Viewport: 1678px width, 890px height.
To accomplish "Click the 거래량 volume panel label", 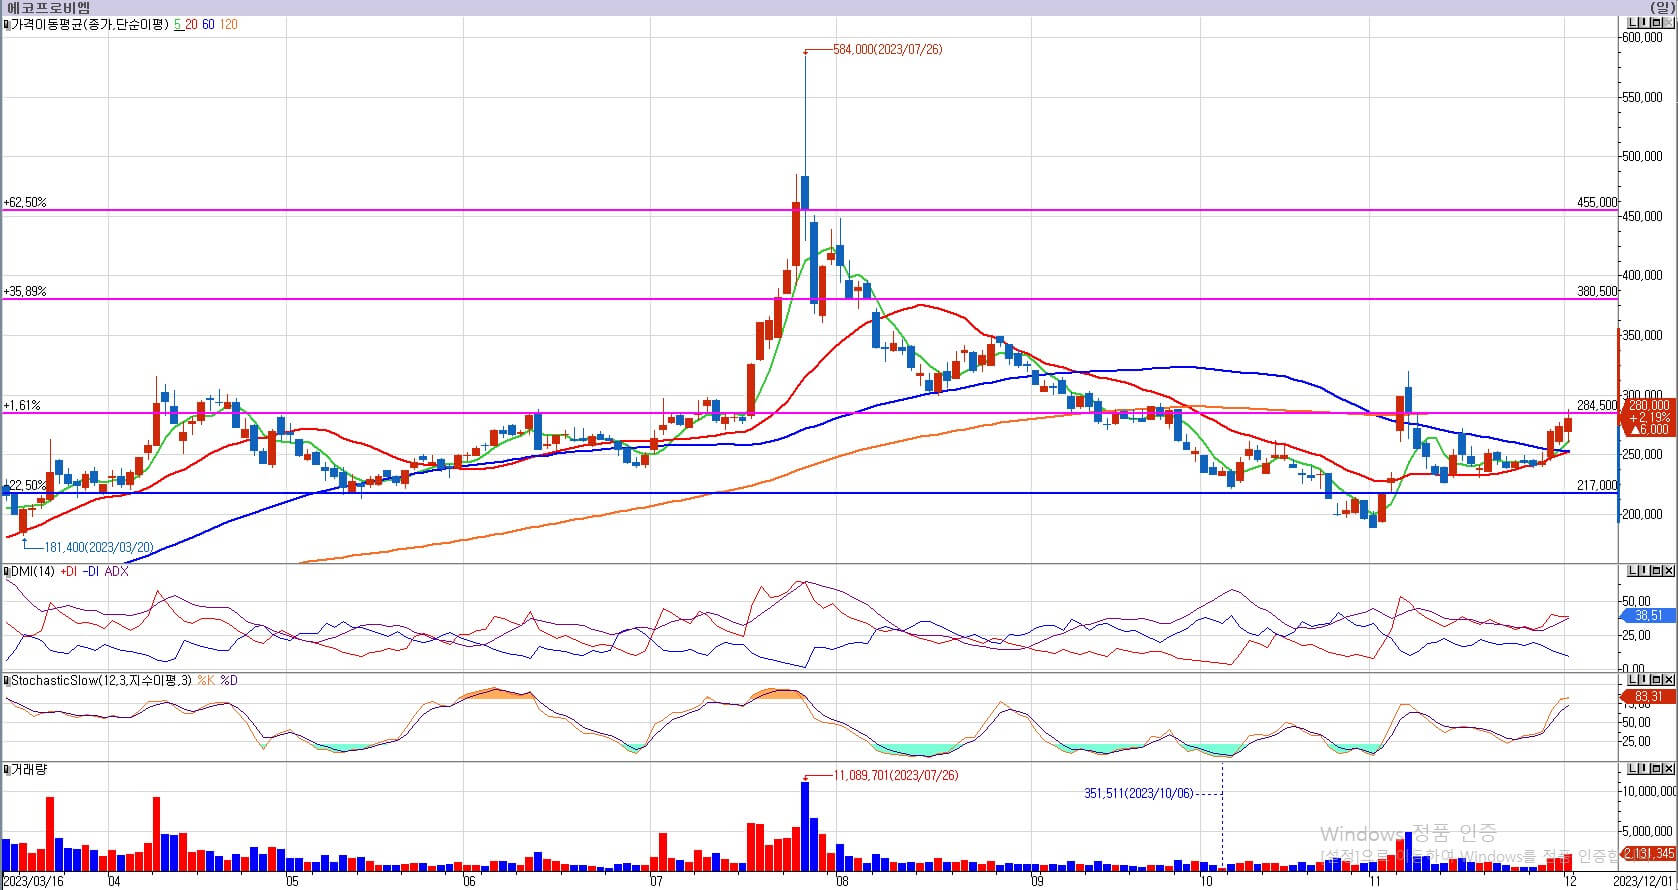I will coord(28,770).
